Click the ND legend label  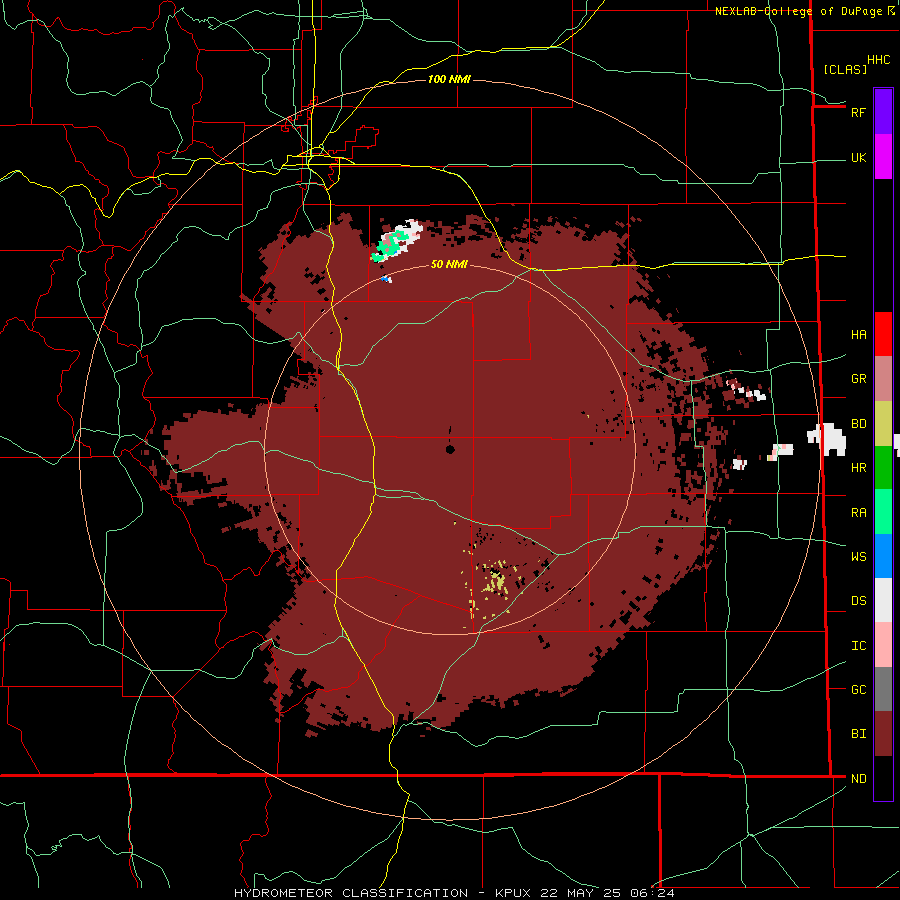pyautogui.click(x=858, y=779)
